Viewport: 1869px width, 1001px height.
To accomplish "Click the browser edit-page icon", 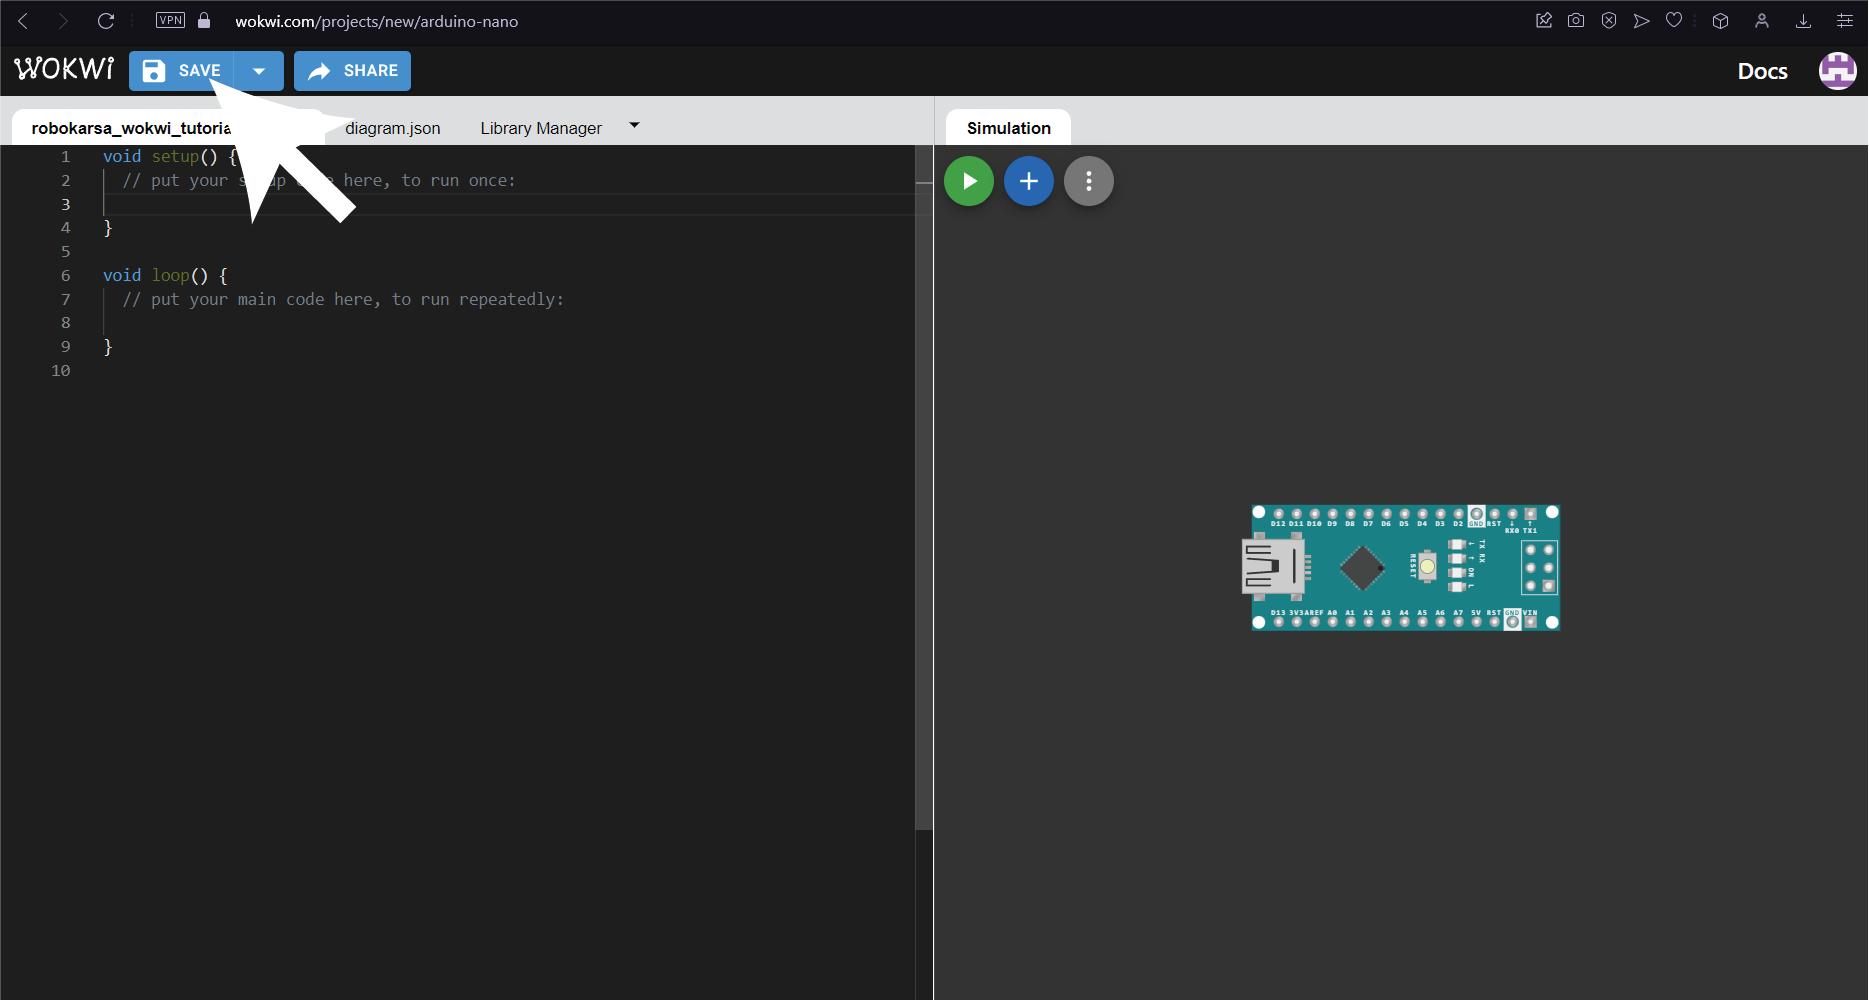I will (1544, 20).
